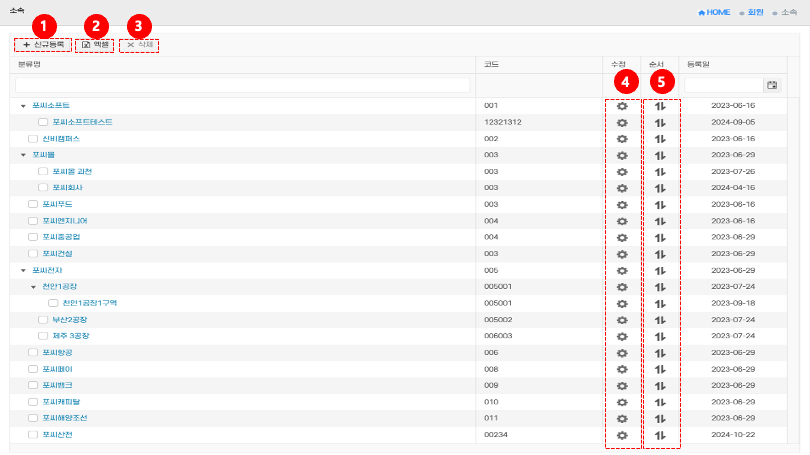
Task: Collapse the 천안1공장 sub-node arrow
Action: (x=33, y=287)
